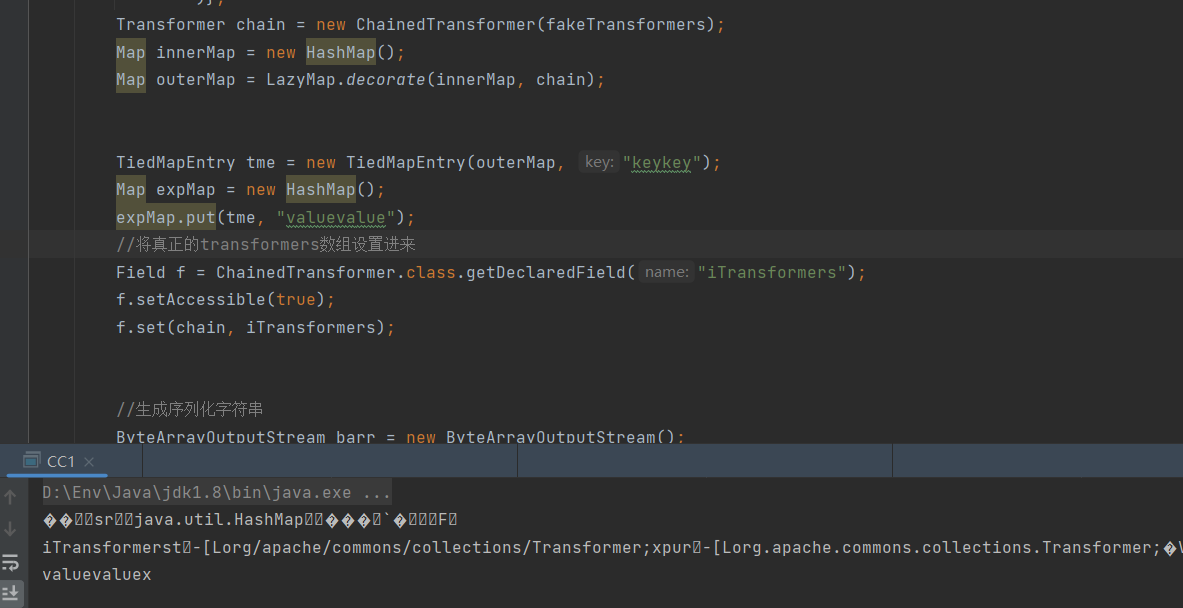Click the expMap variable declaration
The height and width of the screenshot is (608, 1183).
point(186,189)
